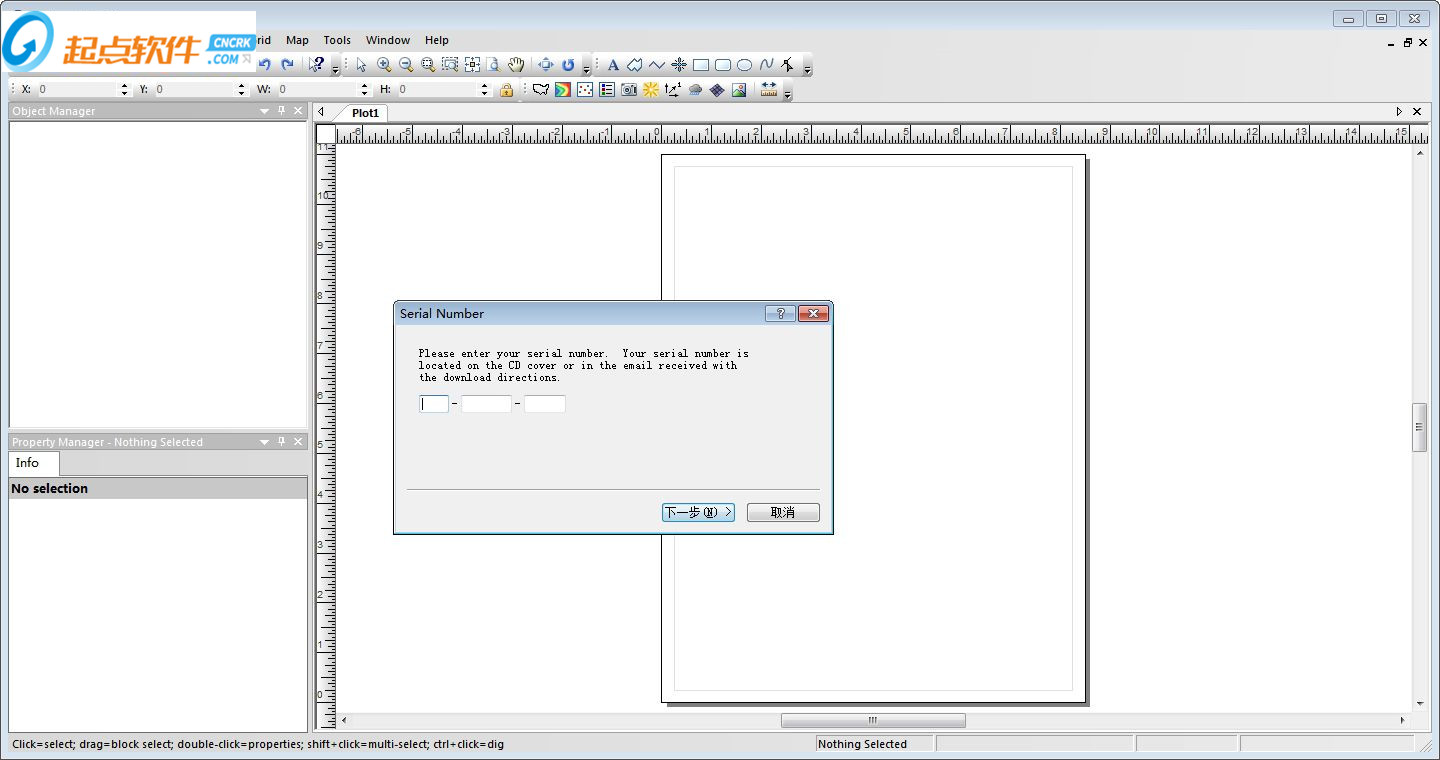Select the Text tool
This screenshot has height=760, width=1440.
613,65
